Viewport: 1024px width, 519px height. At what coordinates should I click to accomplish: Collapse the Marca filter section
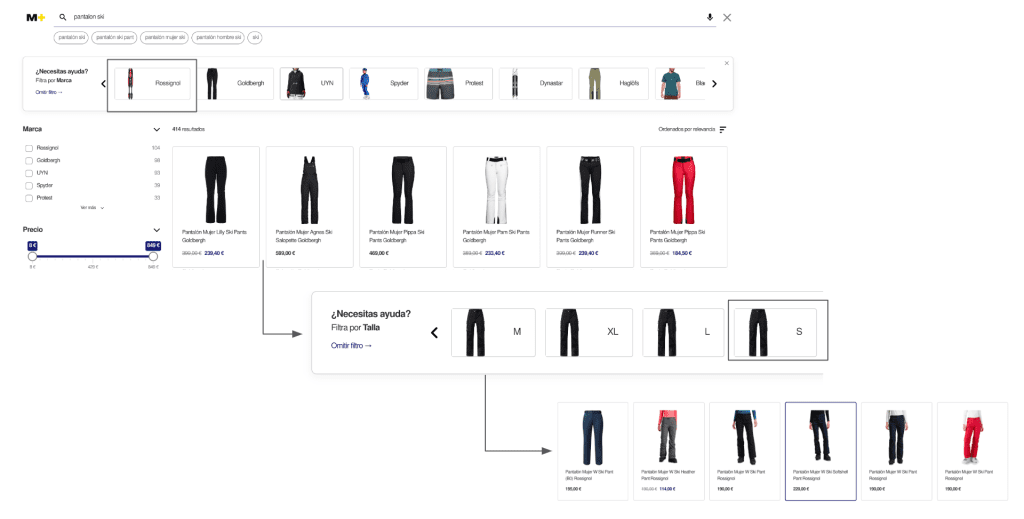pos(157,129)
